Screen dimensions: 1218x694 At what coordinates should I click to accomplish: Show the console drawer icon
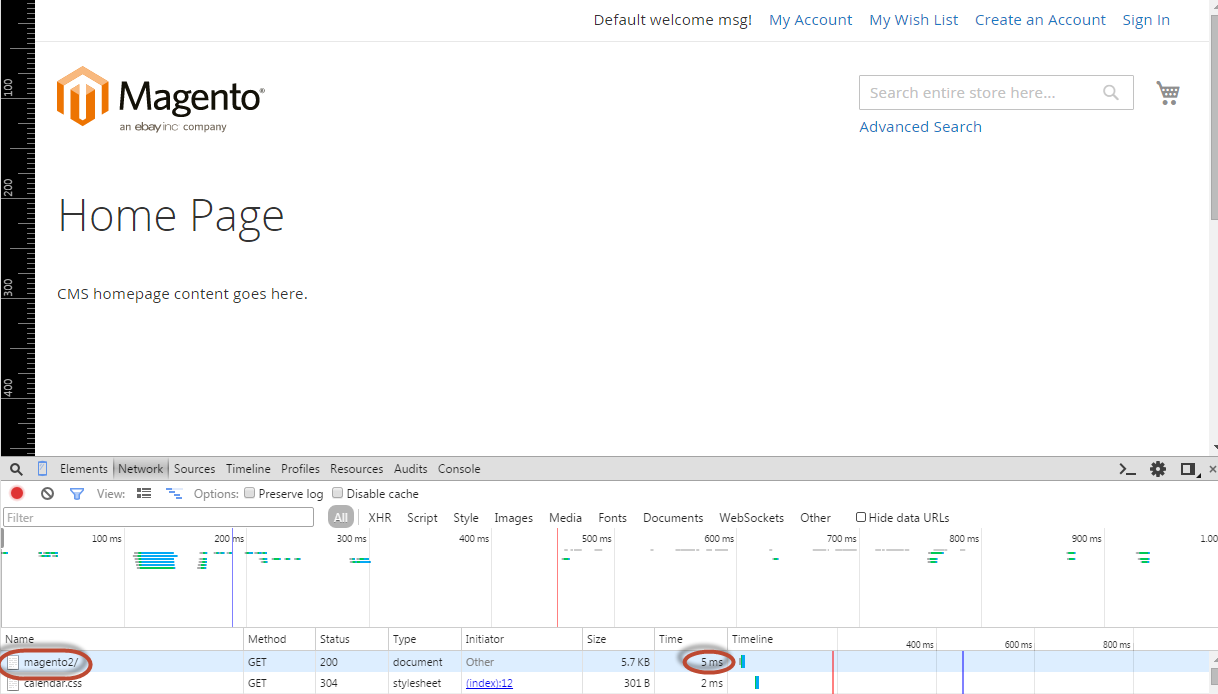coord(1127,469)
